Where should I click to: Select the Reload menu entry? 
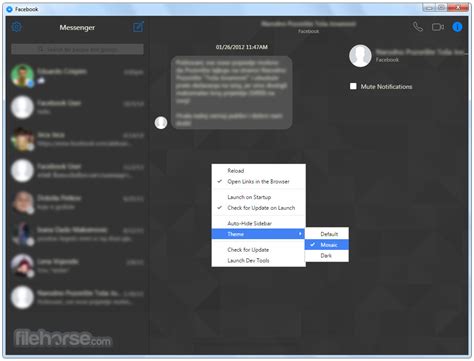click(x=258, y=171)
